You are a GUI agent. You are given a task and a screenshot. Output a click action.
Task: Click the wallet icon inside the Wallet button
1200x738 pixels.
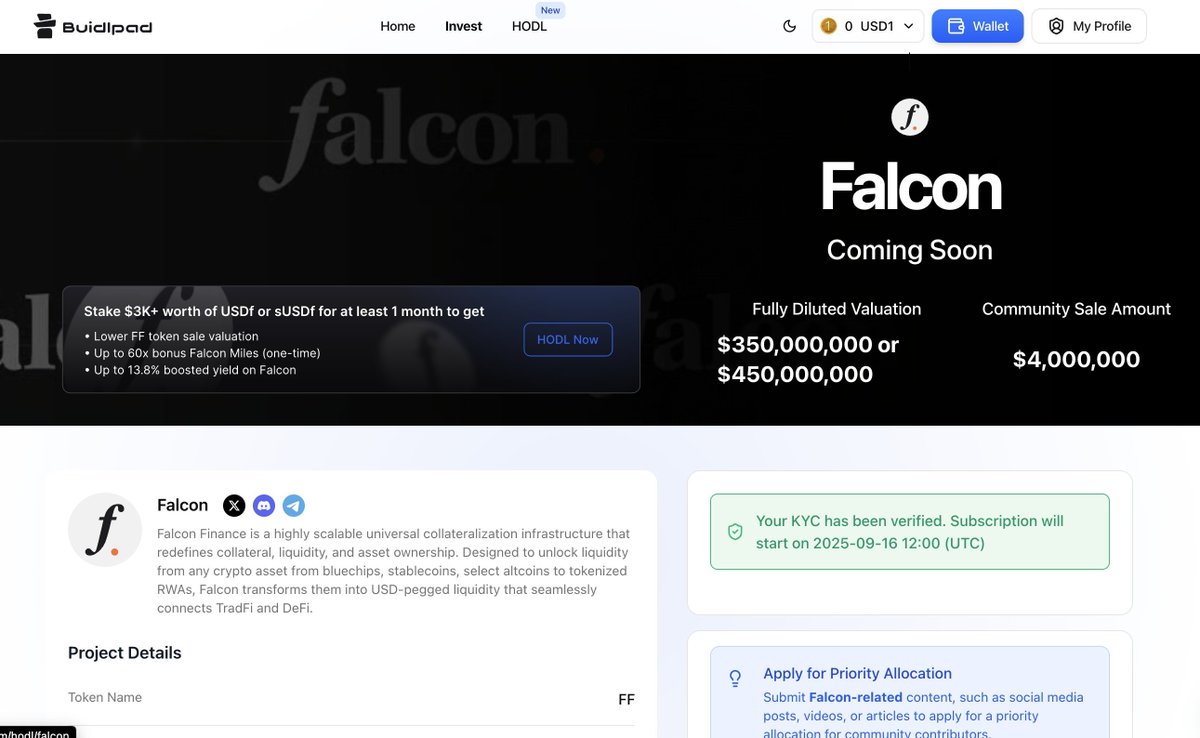pos(956,26)
